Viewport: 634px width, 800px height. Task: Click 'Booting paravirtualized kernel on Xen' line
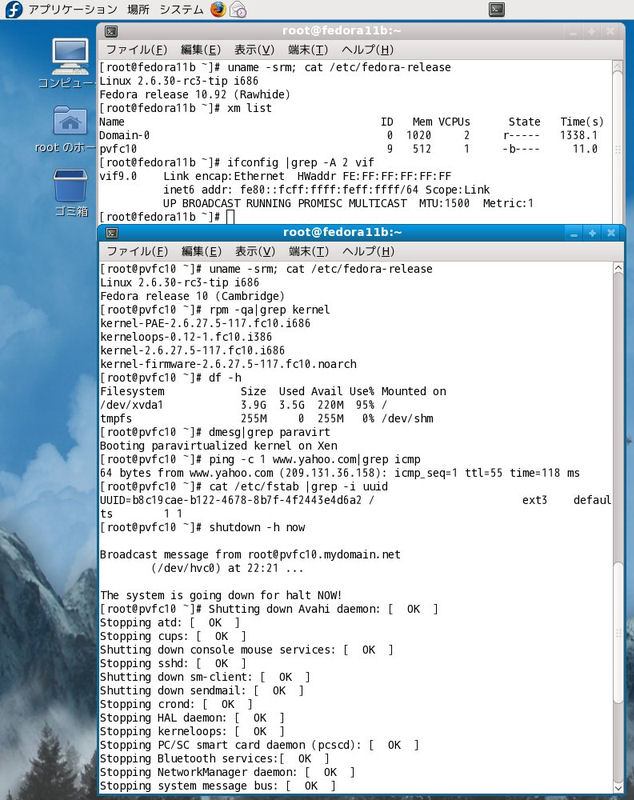219,445
